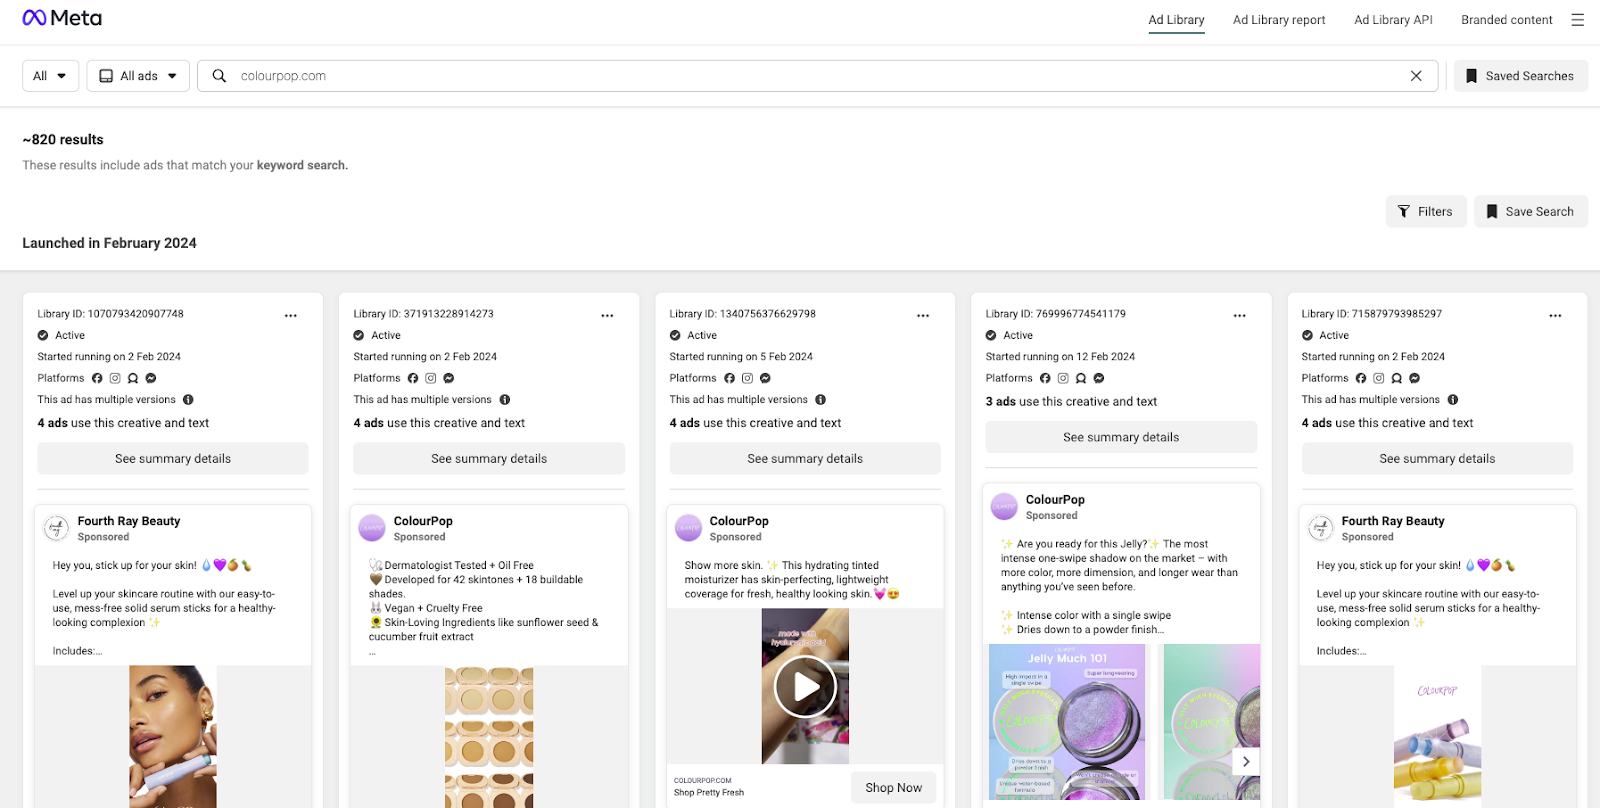Switch to the Ad Library tab
Viewport: 1600px width, 808px height.
(x=1176, y=20)
